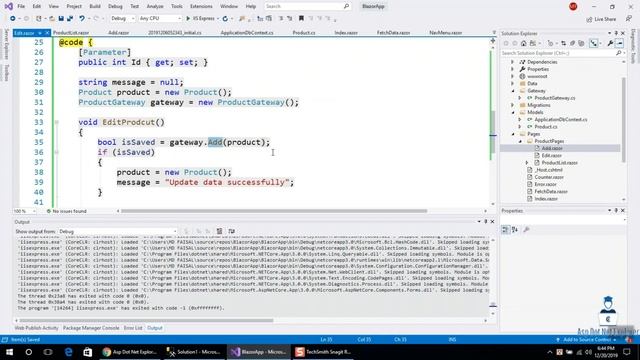
Task: Select Counter.razor in Solution Explorer
Action: tap(549, 177)
